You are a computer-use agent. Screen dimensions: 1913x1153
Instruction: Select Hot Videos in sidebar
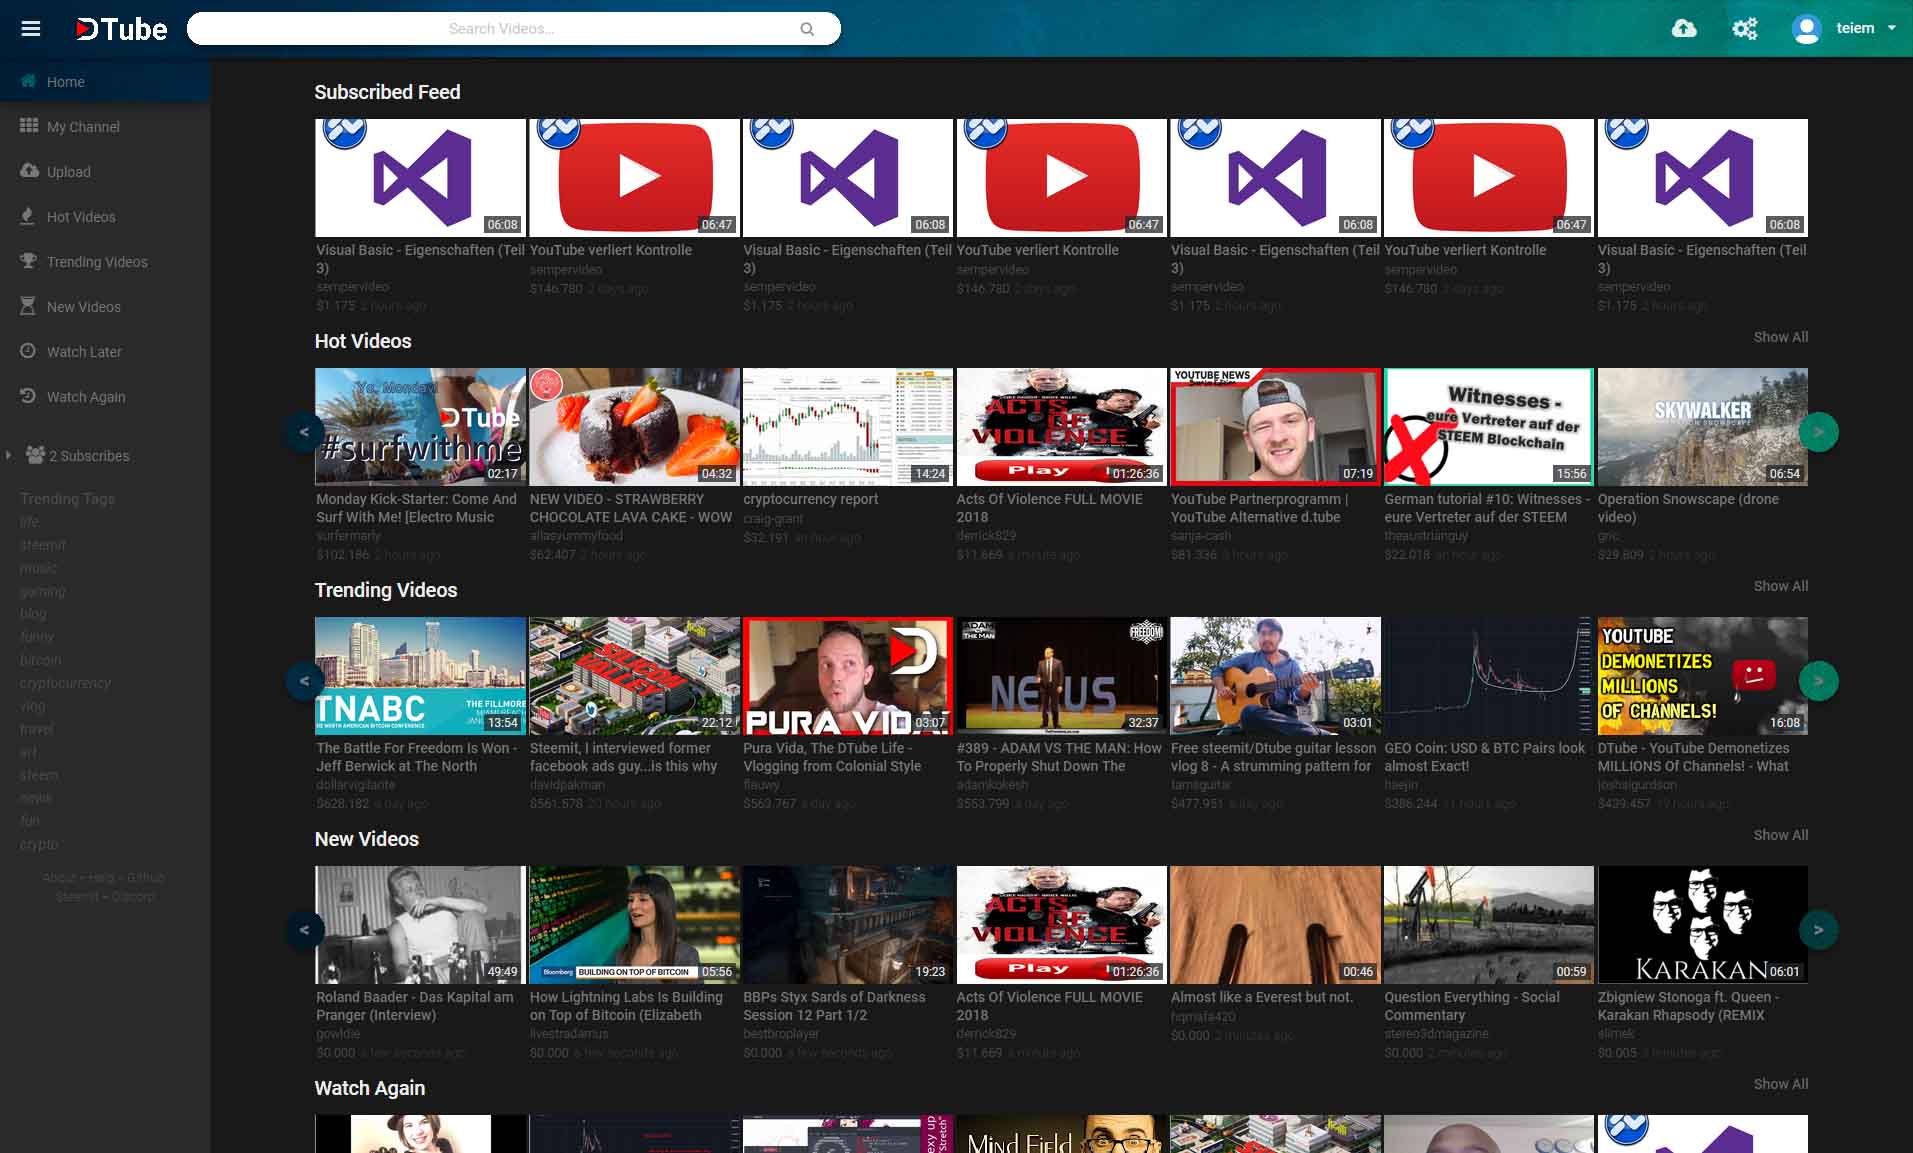(80, 217)
